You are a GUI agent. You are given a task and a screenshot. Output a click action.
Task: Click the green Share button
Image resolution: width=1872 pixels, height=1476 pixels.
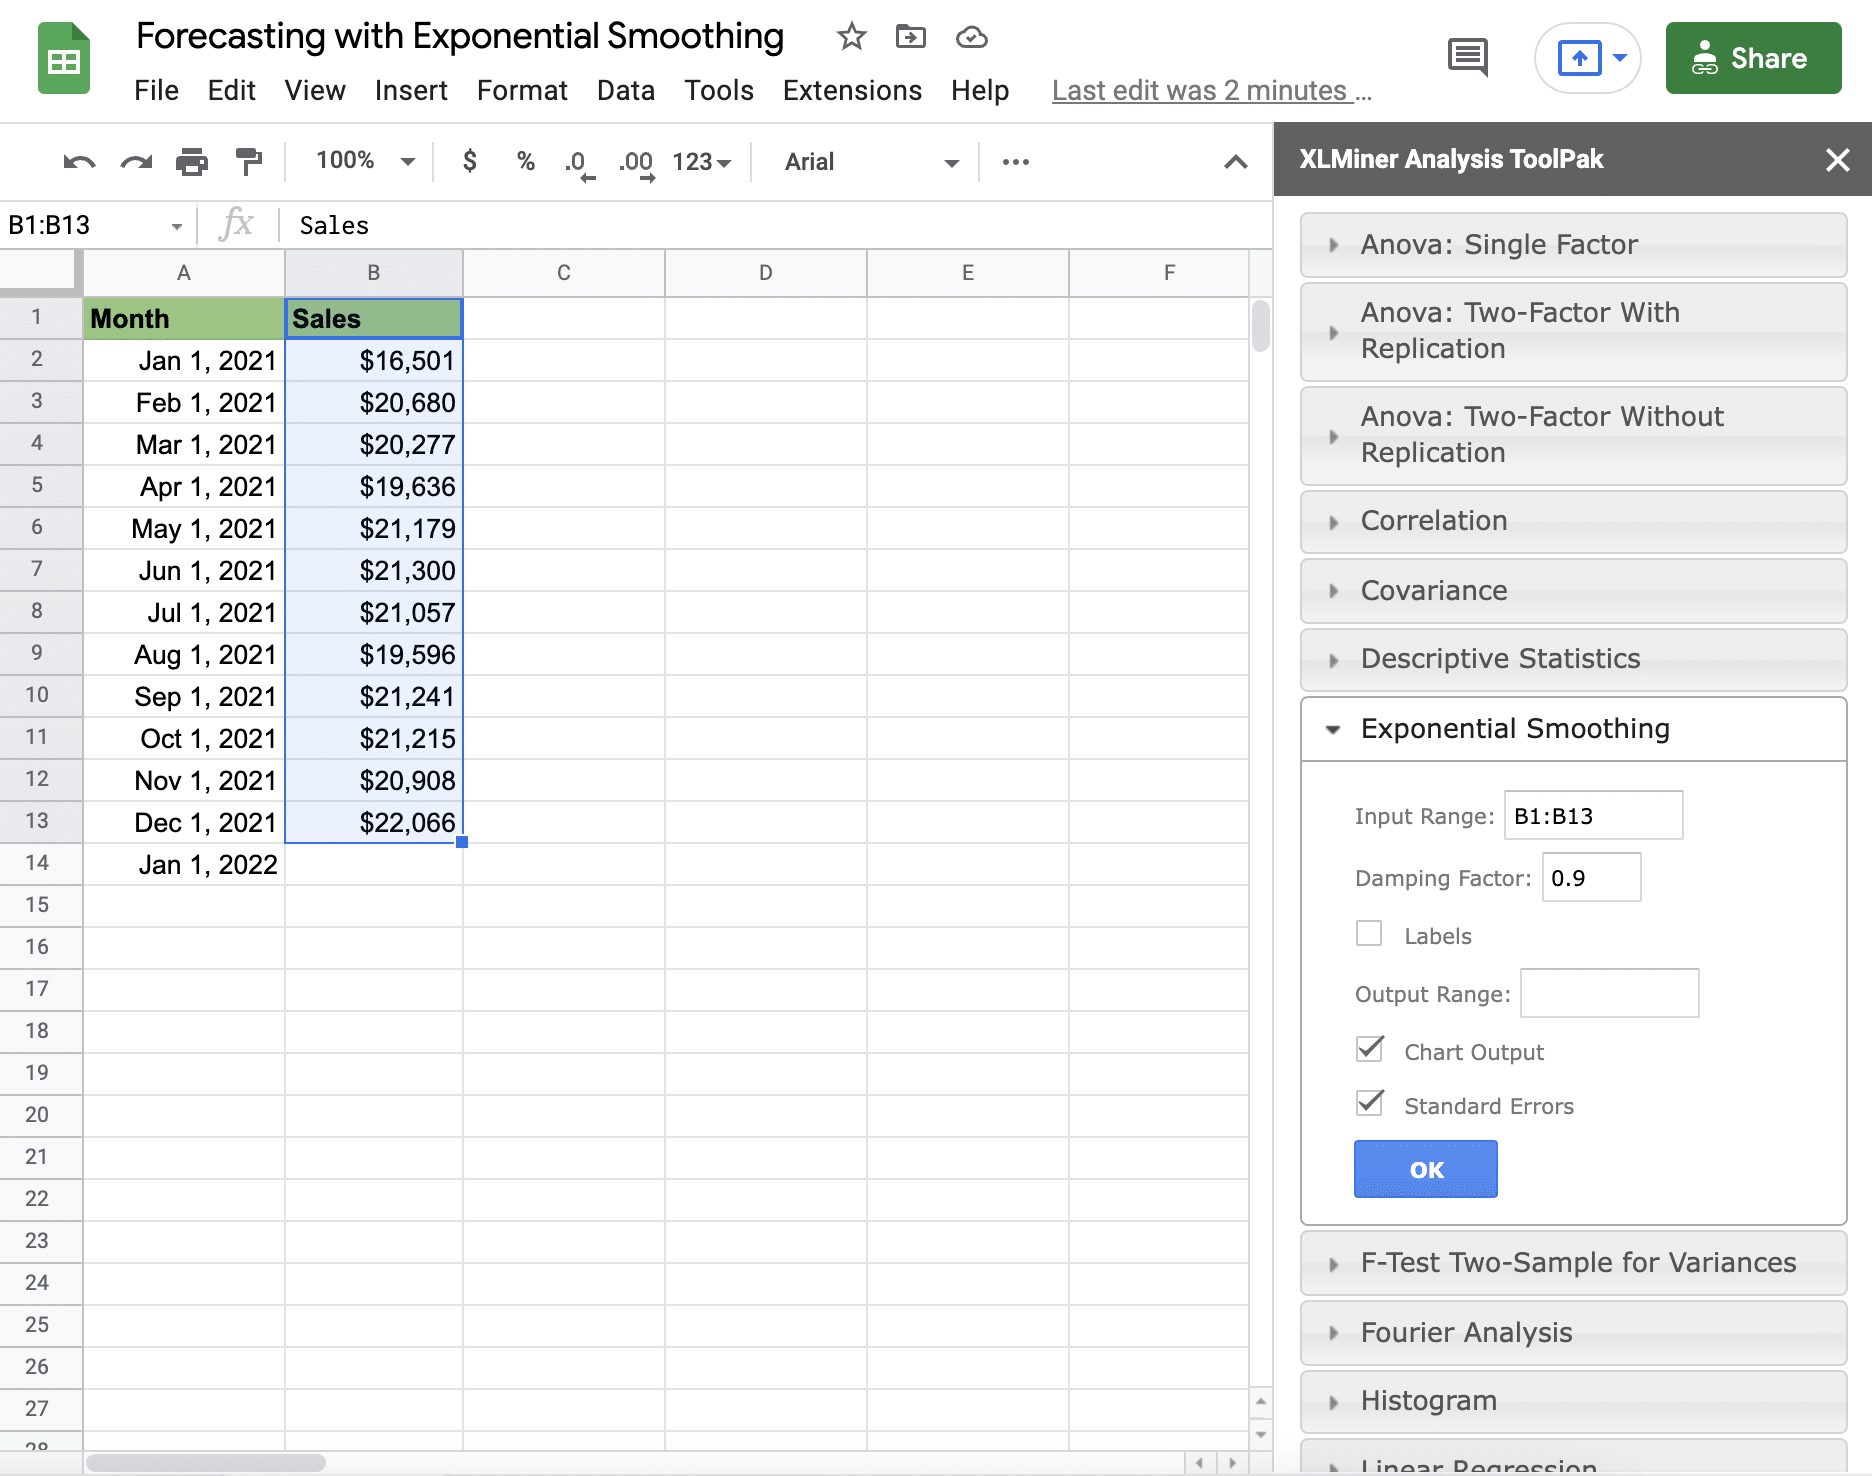(1752, 59)
